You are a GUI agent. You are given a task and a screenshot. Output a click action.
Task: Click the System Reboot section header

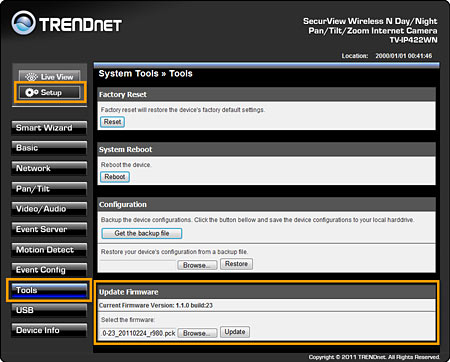coord(266,149)
